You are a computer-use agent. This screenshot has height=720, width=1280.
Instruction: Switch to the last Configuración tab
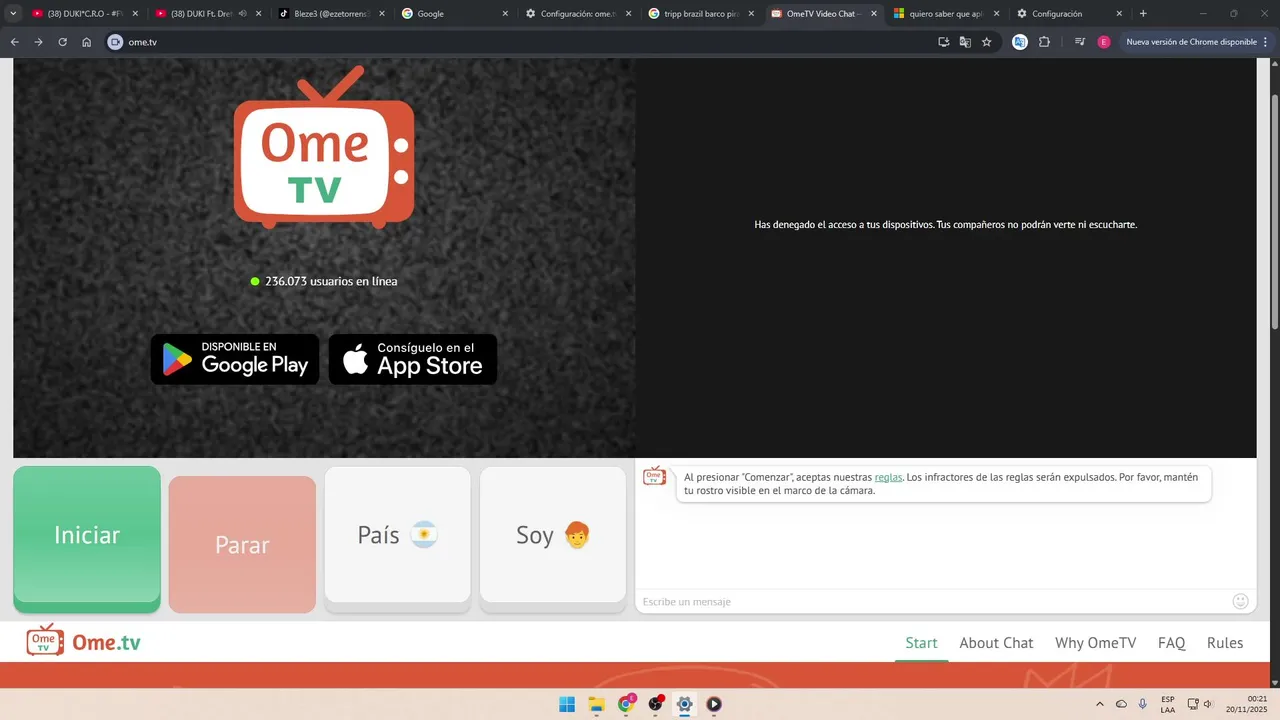1069,14
